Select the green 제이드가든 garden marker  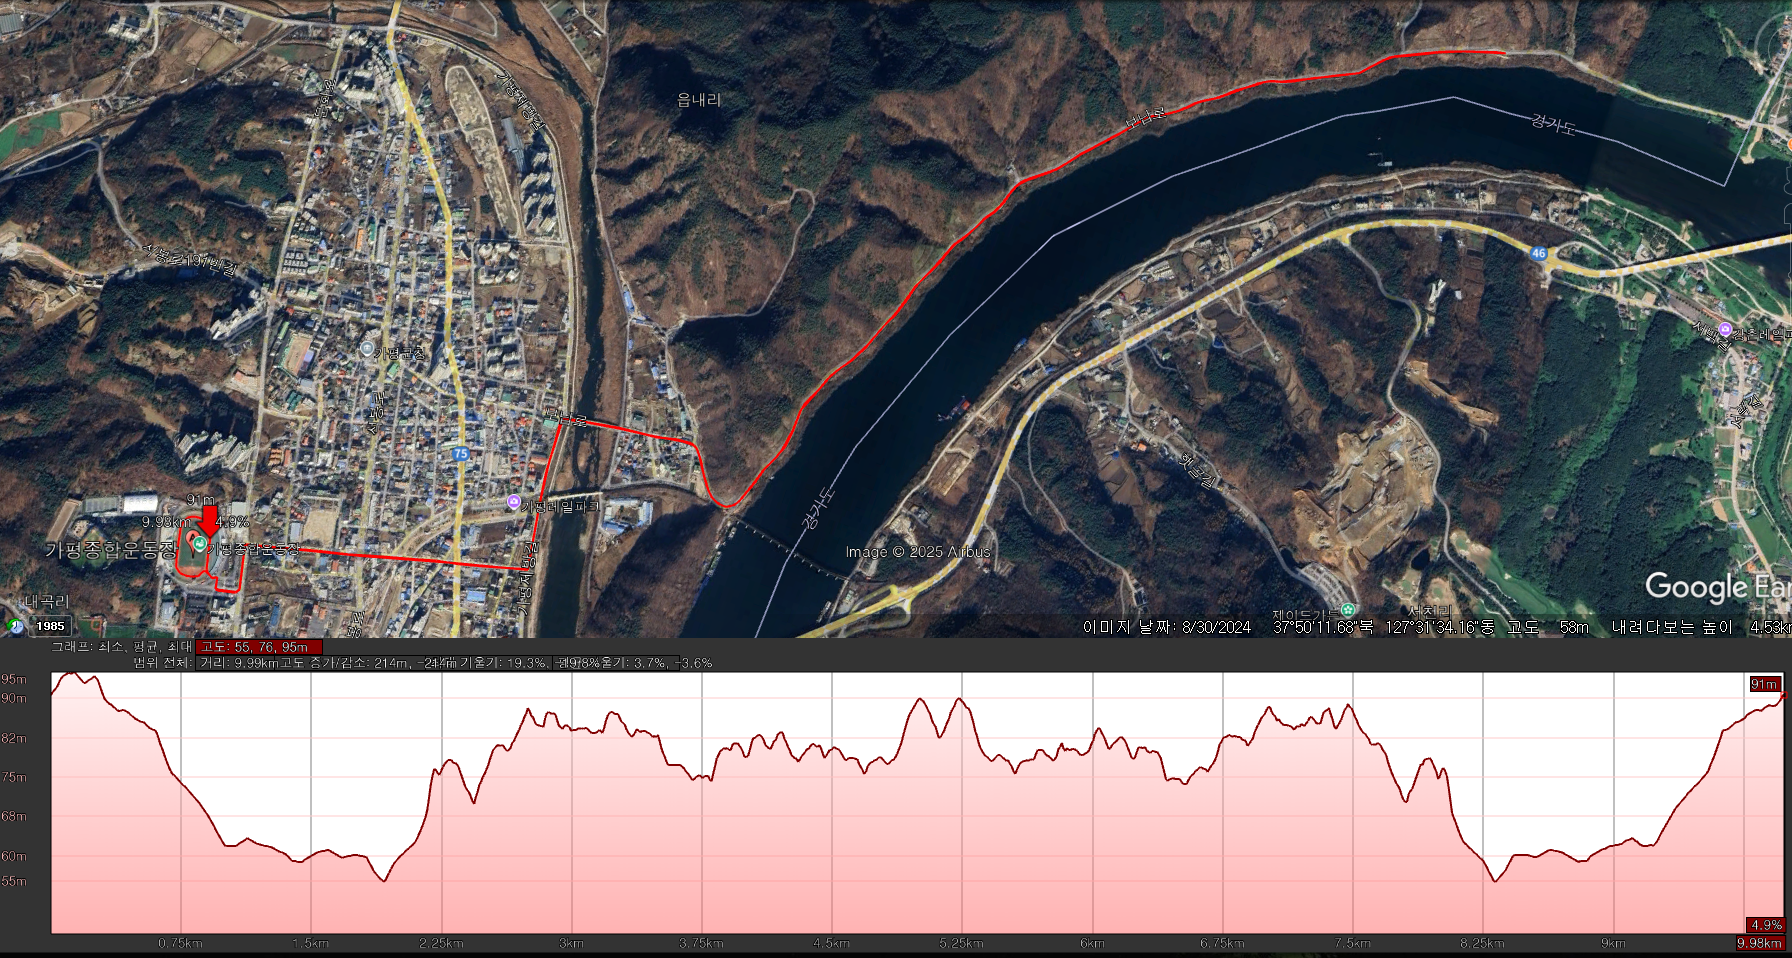tap(1348, 609)
